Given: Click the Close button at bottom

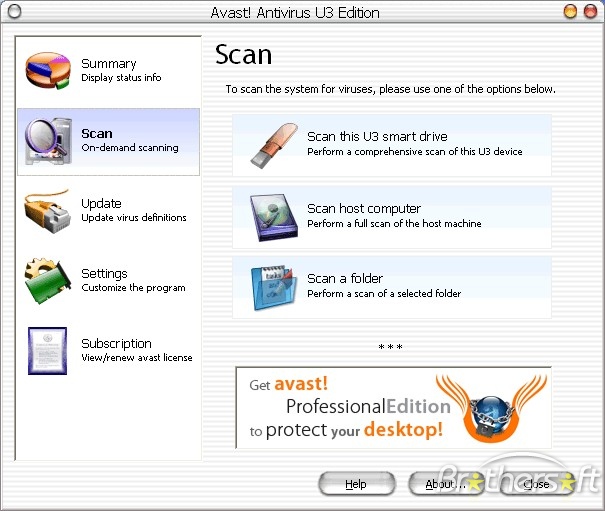Looking at the screenshot, I should click(x=537, y=484).
